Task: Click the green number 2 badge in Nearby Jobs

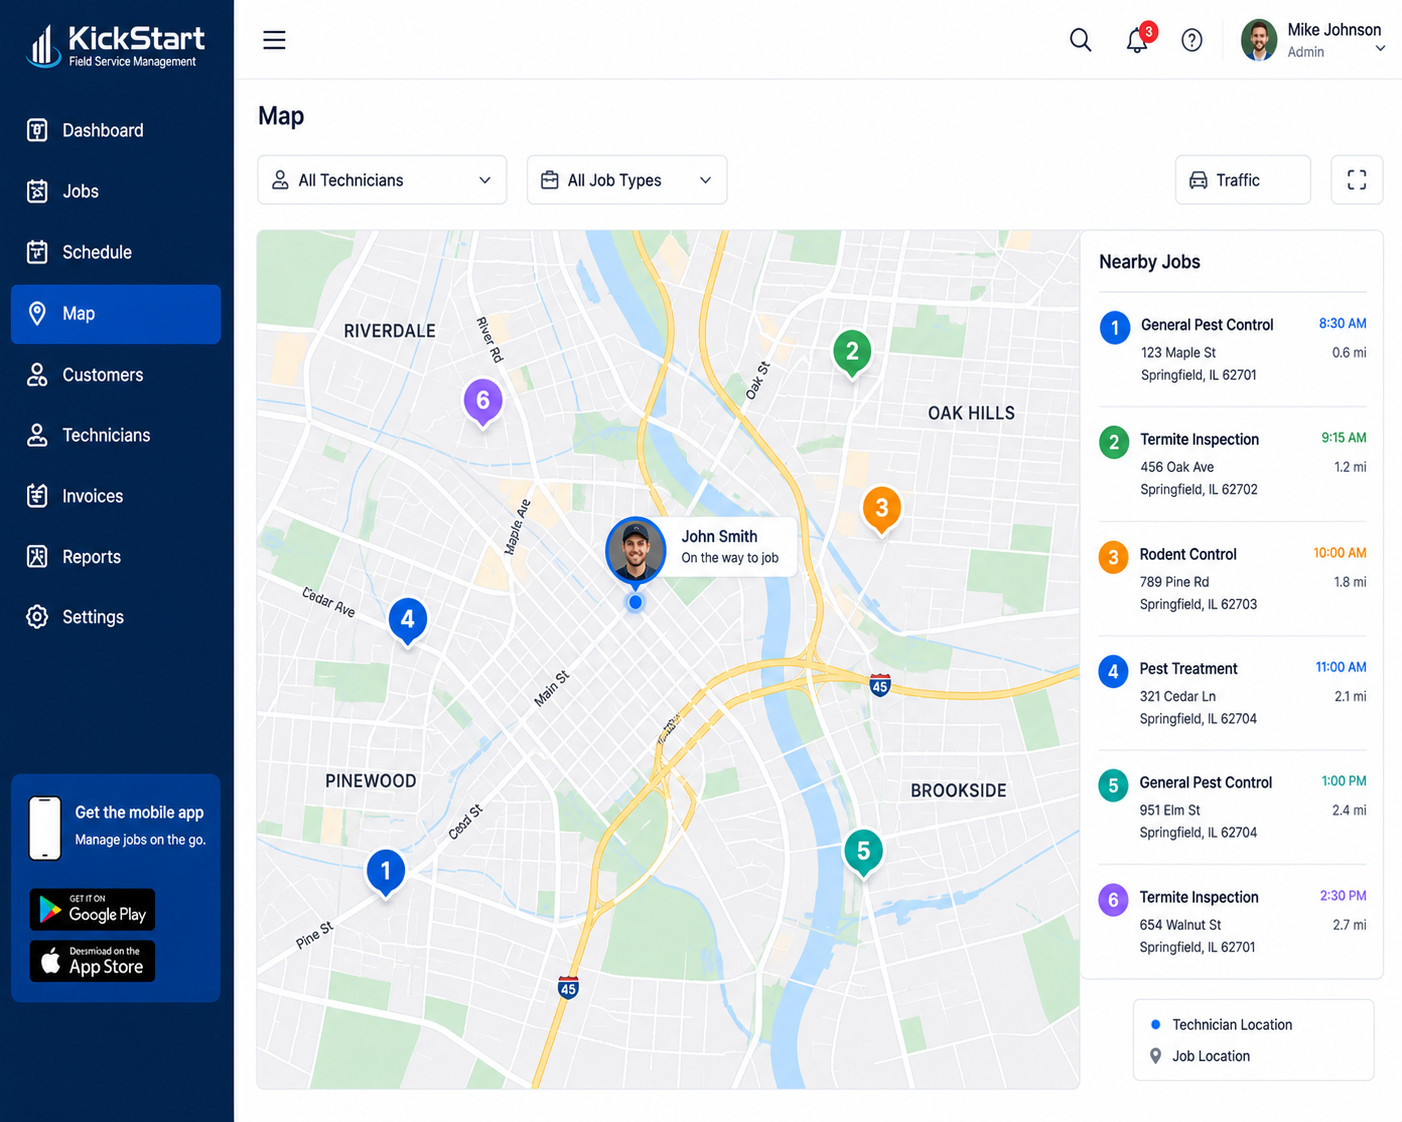Action: (1114, 442)
